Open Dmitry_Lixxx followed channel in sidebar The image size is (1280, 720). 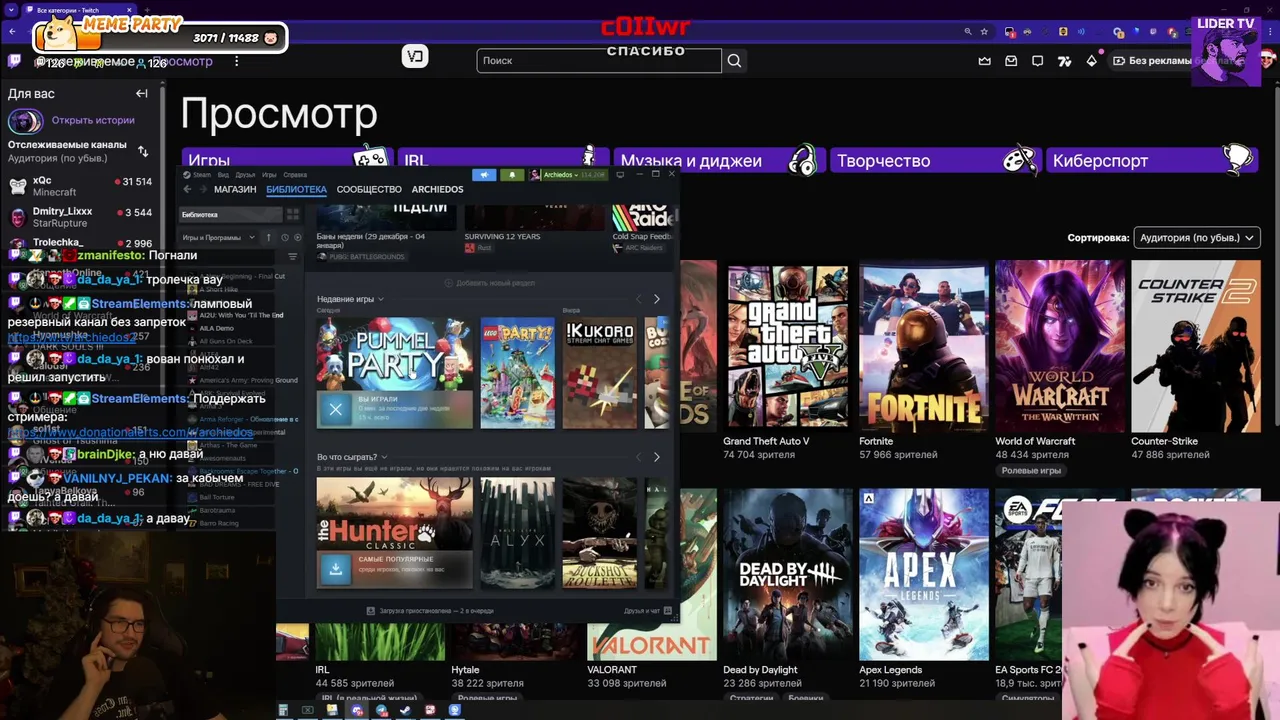pyautogui.click(x=80, y=217)
